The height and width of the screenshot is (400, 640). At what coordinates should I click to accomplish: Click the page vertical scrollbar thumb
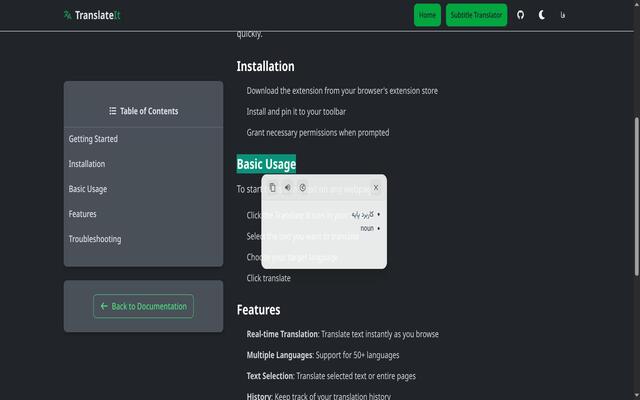point(636,196)
